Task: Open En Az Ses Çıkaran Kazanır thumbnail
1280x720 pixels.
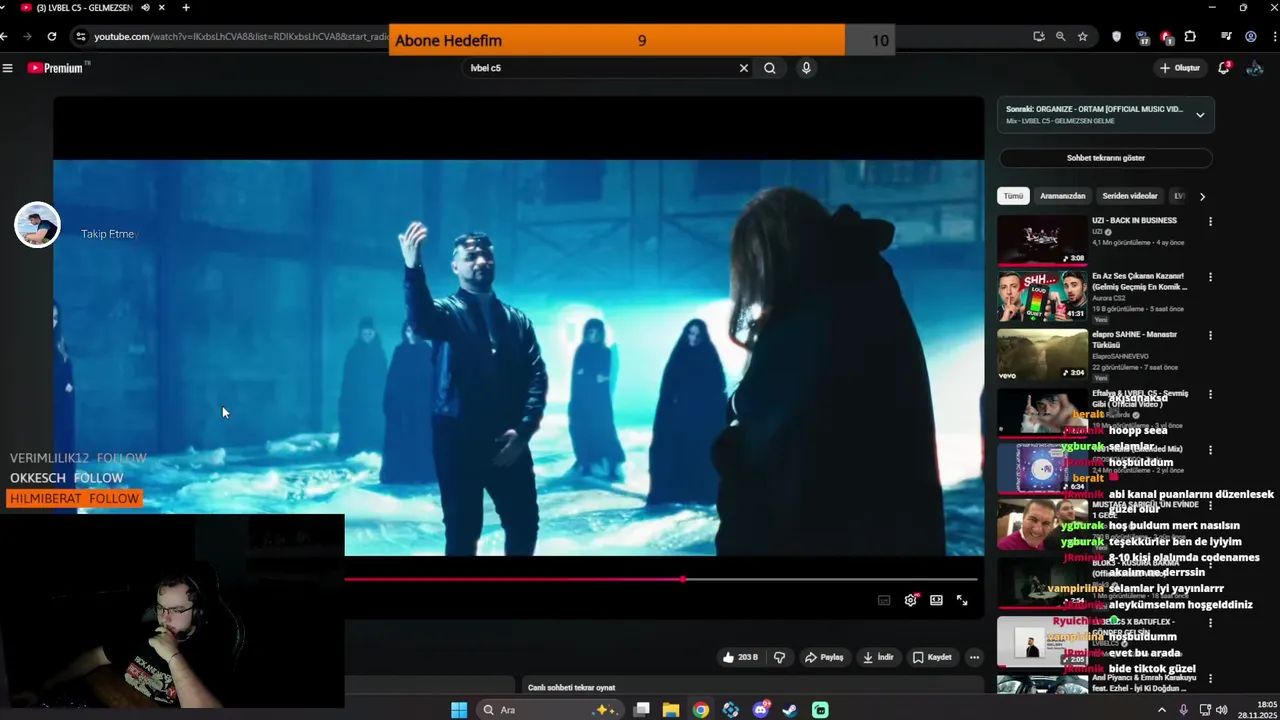Action: (1042, 296)
